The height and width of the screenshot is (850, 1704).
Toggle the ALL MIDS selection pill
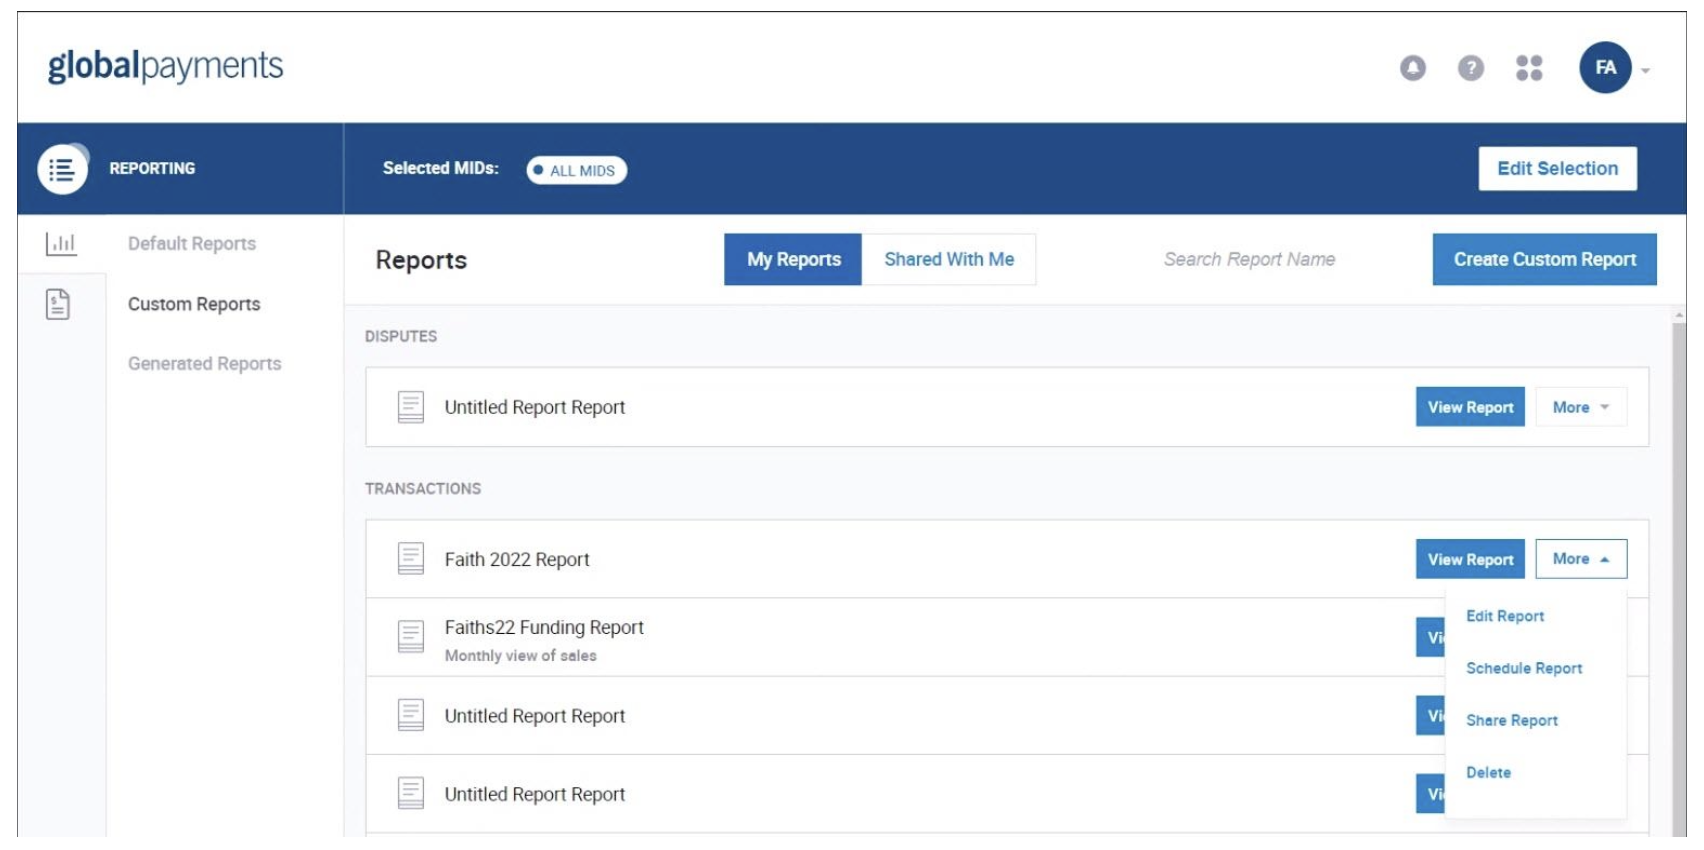[577, 170]
